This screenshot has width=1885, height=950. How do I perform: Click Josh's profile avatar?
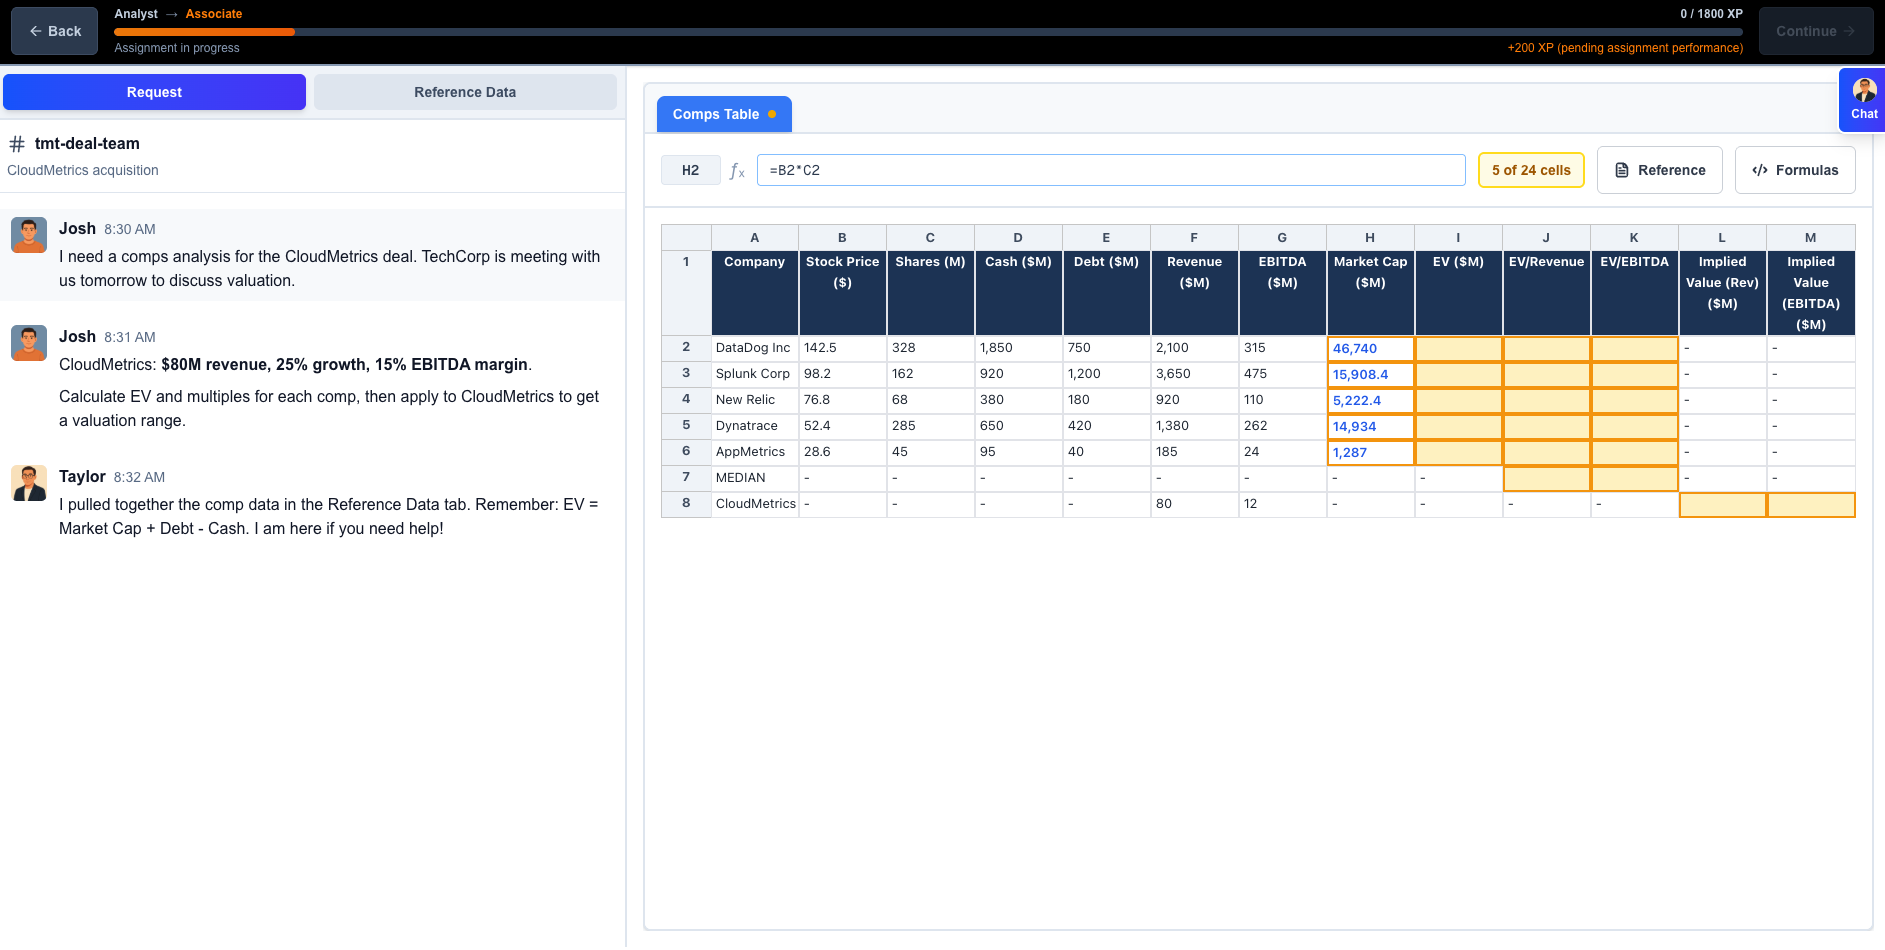[x=29, y=235]
